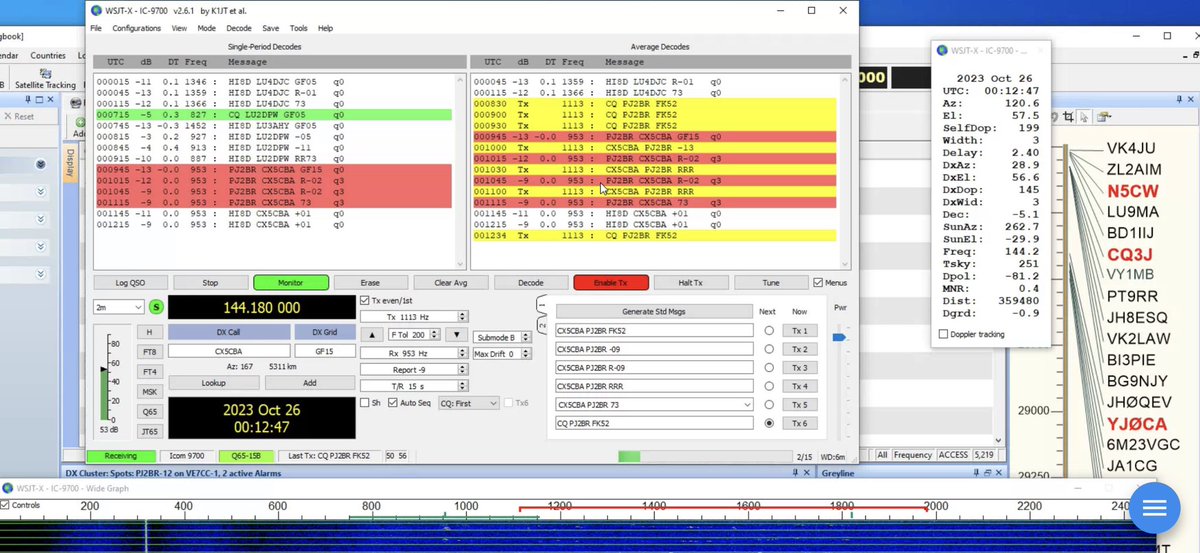Click the Tune button
1200x553 pixels.
771,283
